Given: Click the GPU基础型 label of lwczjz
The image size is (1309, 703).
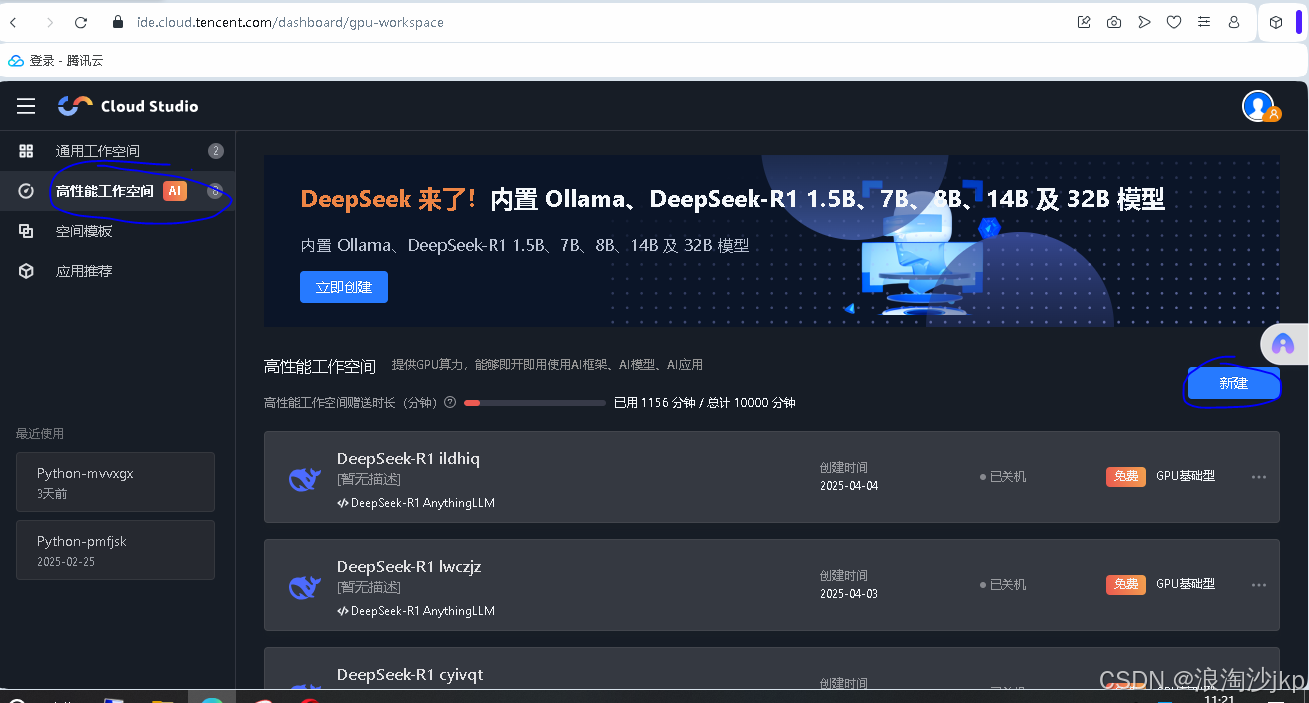Looking at the screenshot, I should click(1186, 584).
